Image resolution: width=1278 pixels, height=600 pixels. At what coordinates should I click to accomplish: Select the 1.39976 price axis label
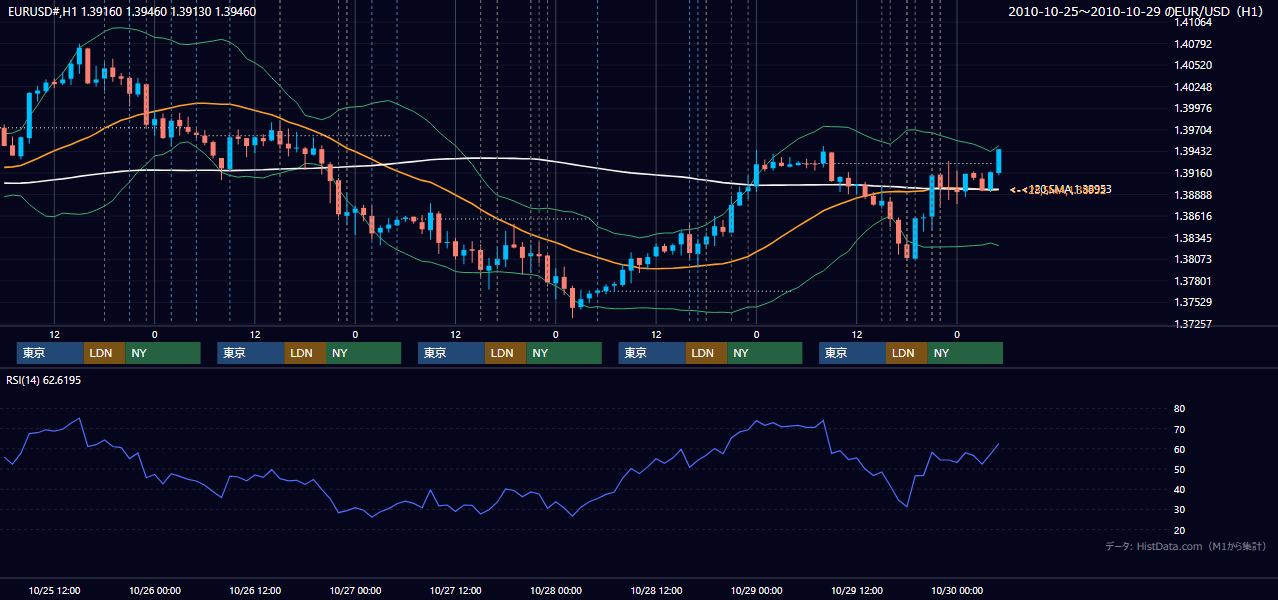[x=1193, y=108]
